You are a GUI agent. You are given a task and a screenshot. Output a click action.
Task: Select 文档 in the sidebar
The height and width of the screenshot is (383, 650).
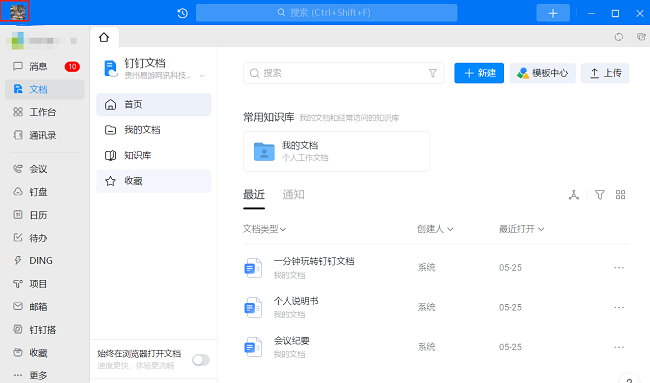point(45,89)
